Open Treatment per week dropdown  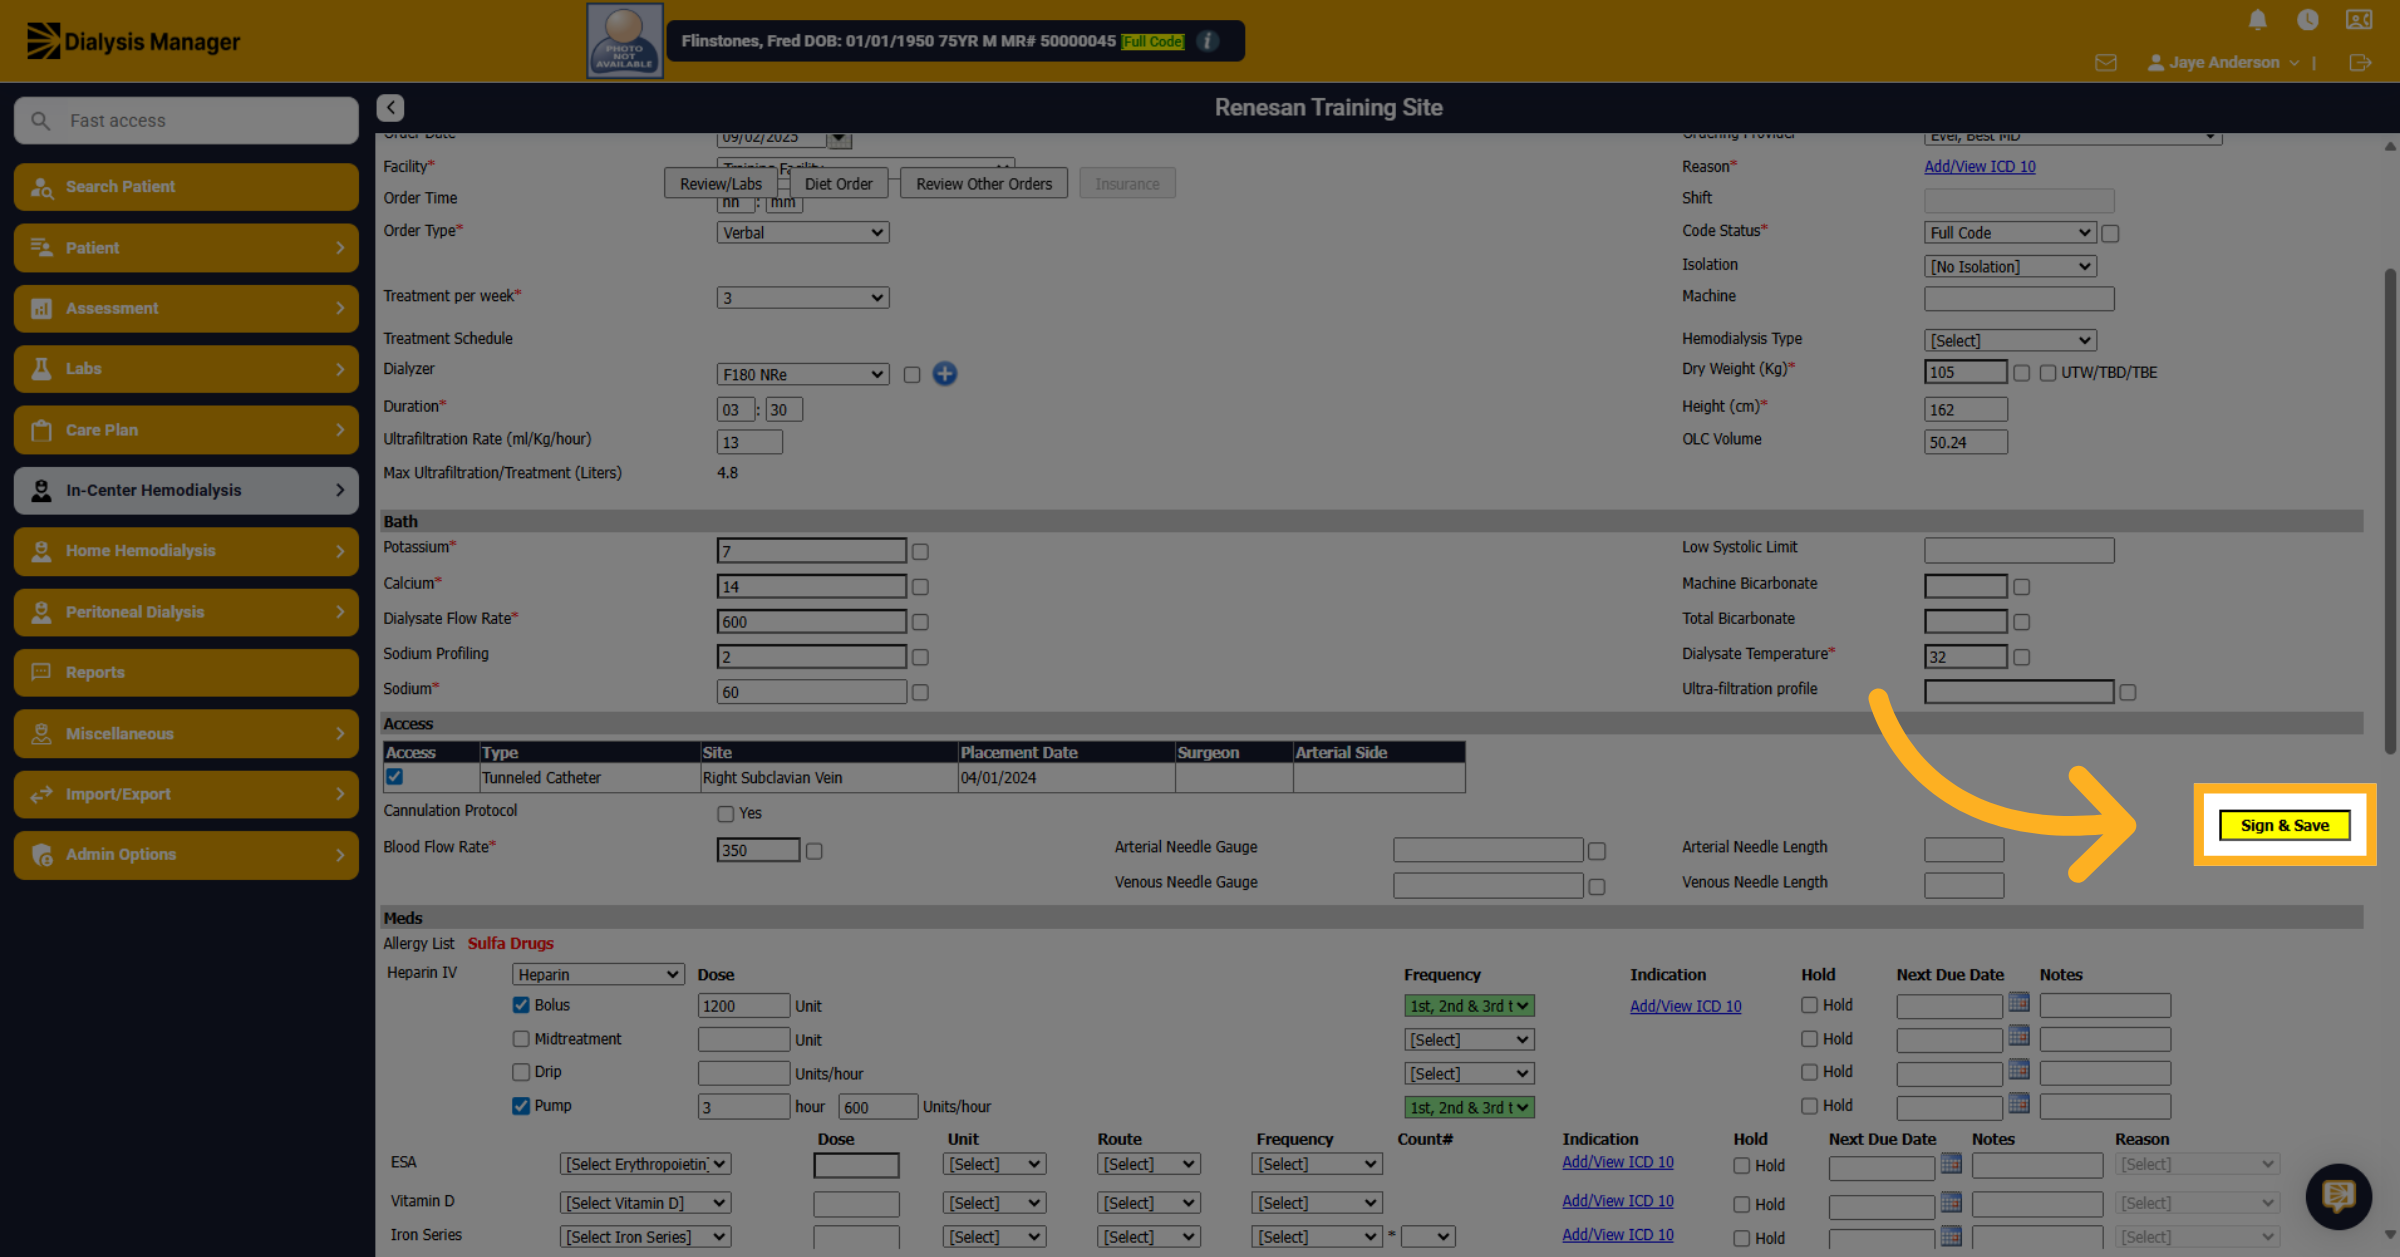coord(803,298)
